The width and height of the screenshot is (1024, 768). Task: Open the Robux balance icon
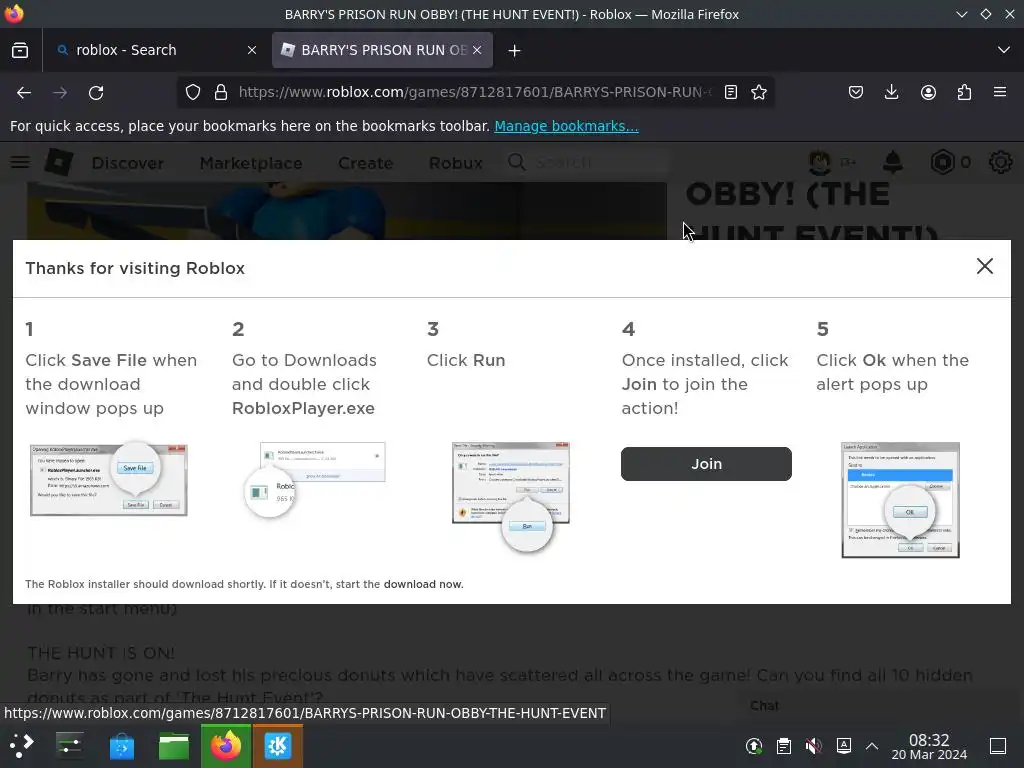[942, 162]
